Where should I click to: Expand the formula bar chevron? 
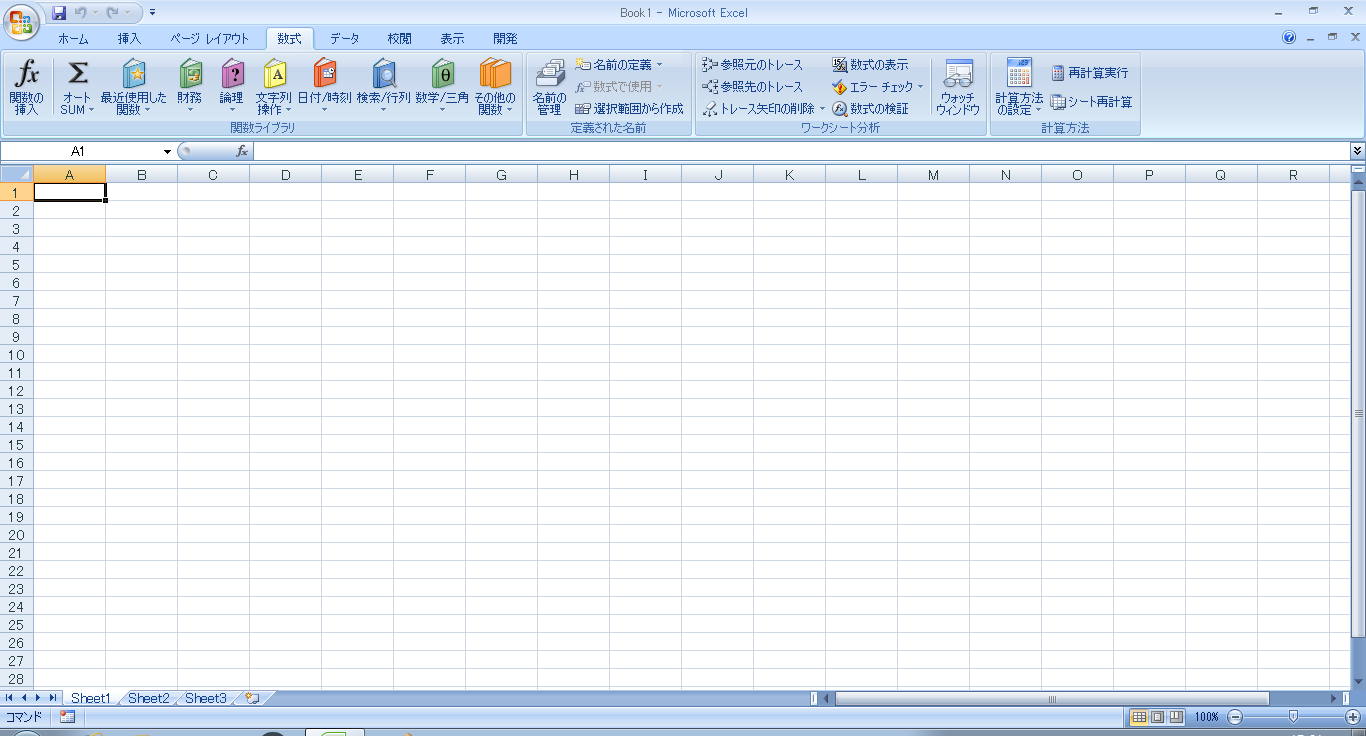tap(1357, 150)
